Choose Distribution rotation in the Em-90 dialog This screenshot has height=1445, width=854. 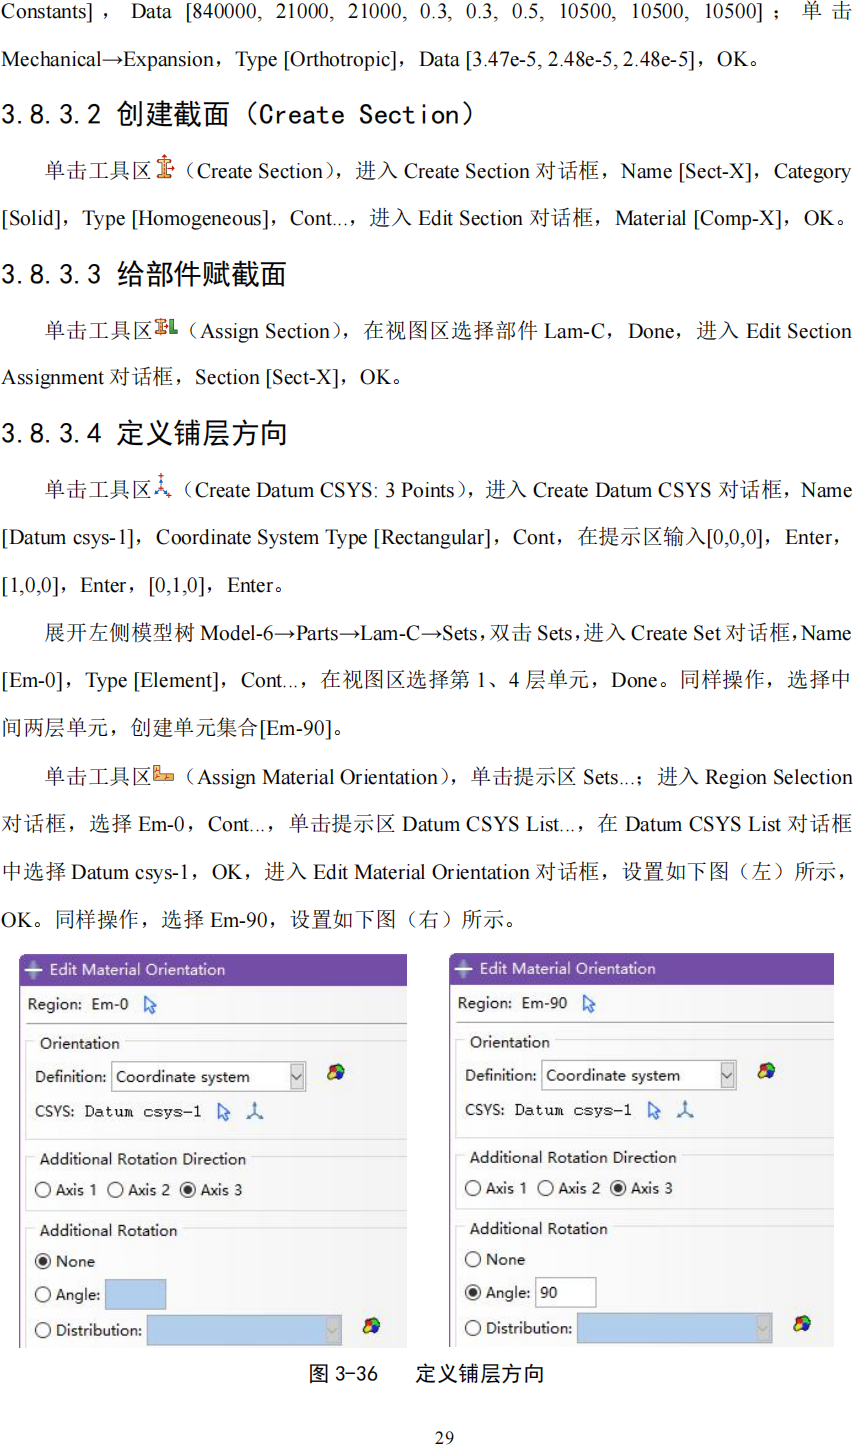tap(518, 1328)
